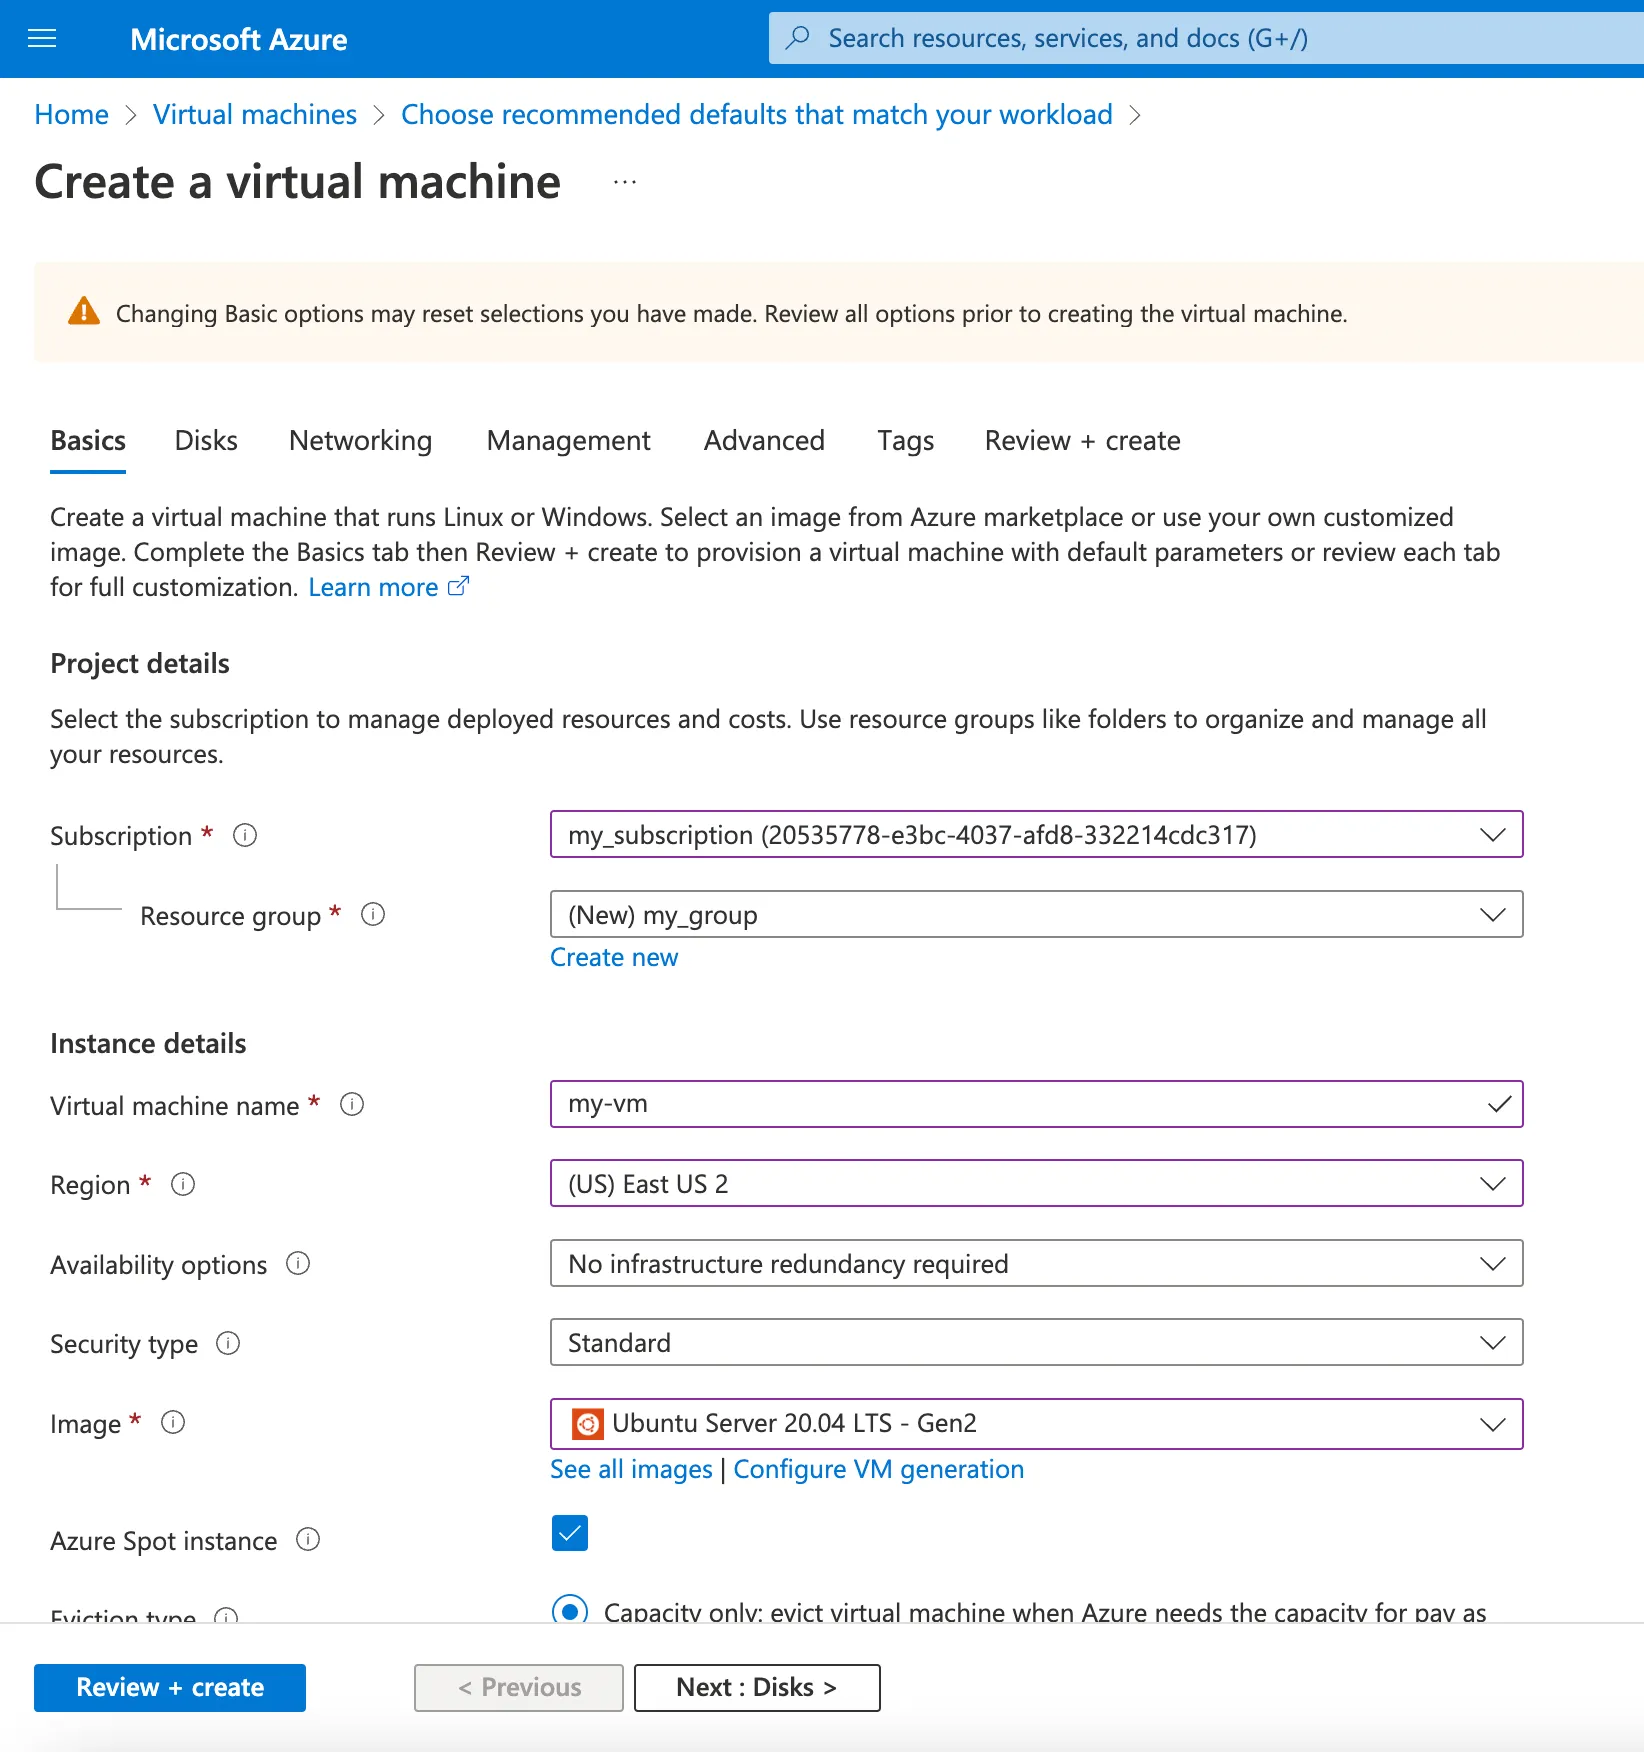
Task: Open the Image selection dropdown
Action: point(1492,1424)
